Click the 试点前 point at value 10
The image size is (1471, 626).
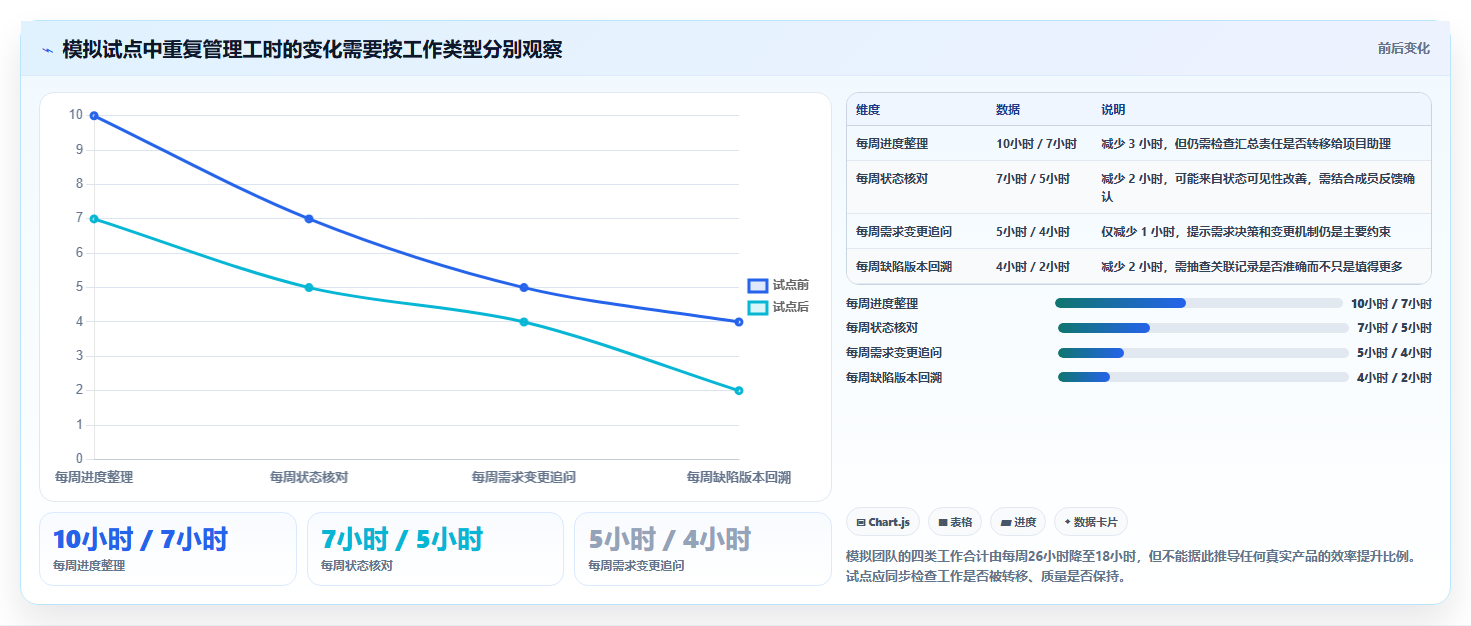94,116
